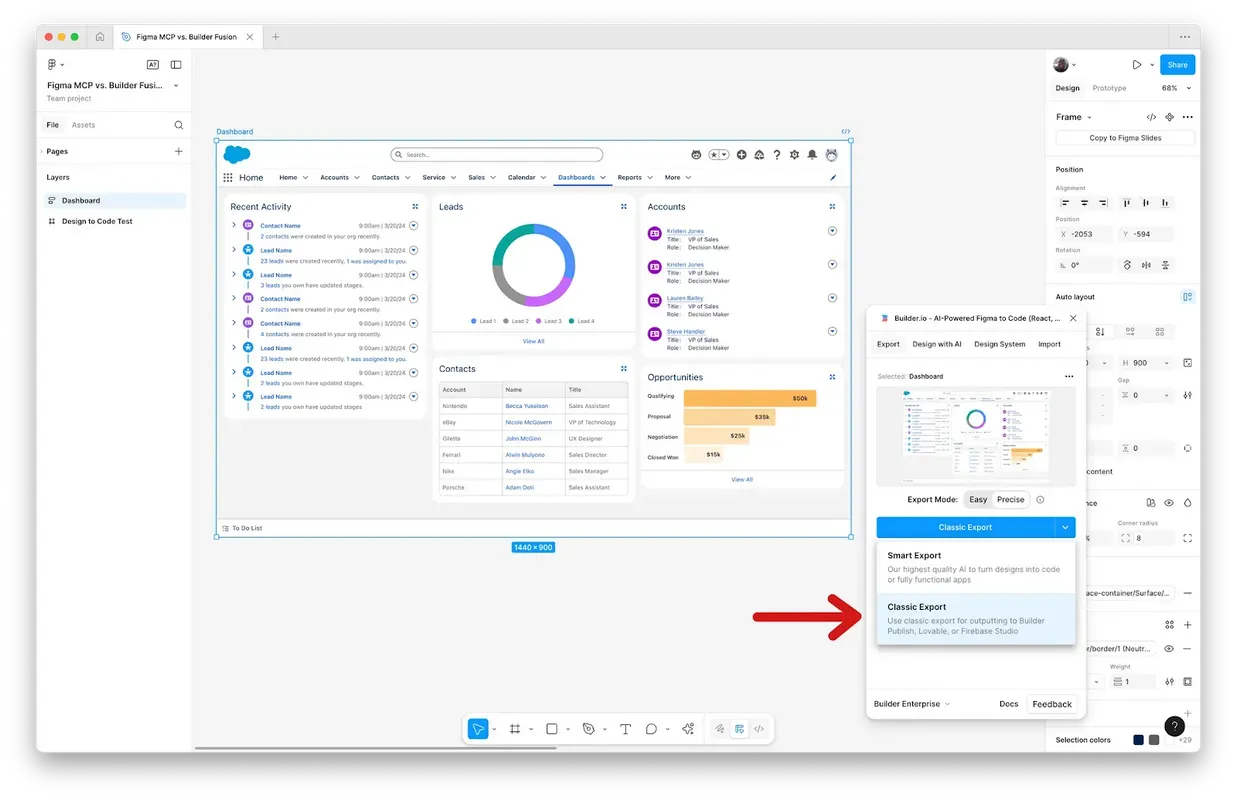The image size is (1237, 800).
Task: Switch to Import tab in plugin
Action: click(1049, 344)
